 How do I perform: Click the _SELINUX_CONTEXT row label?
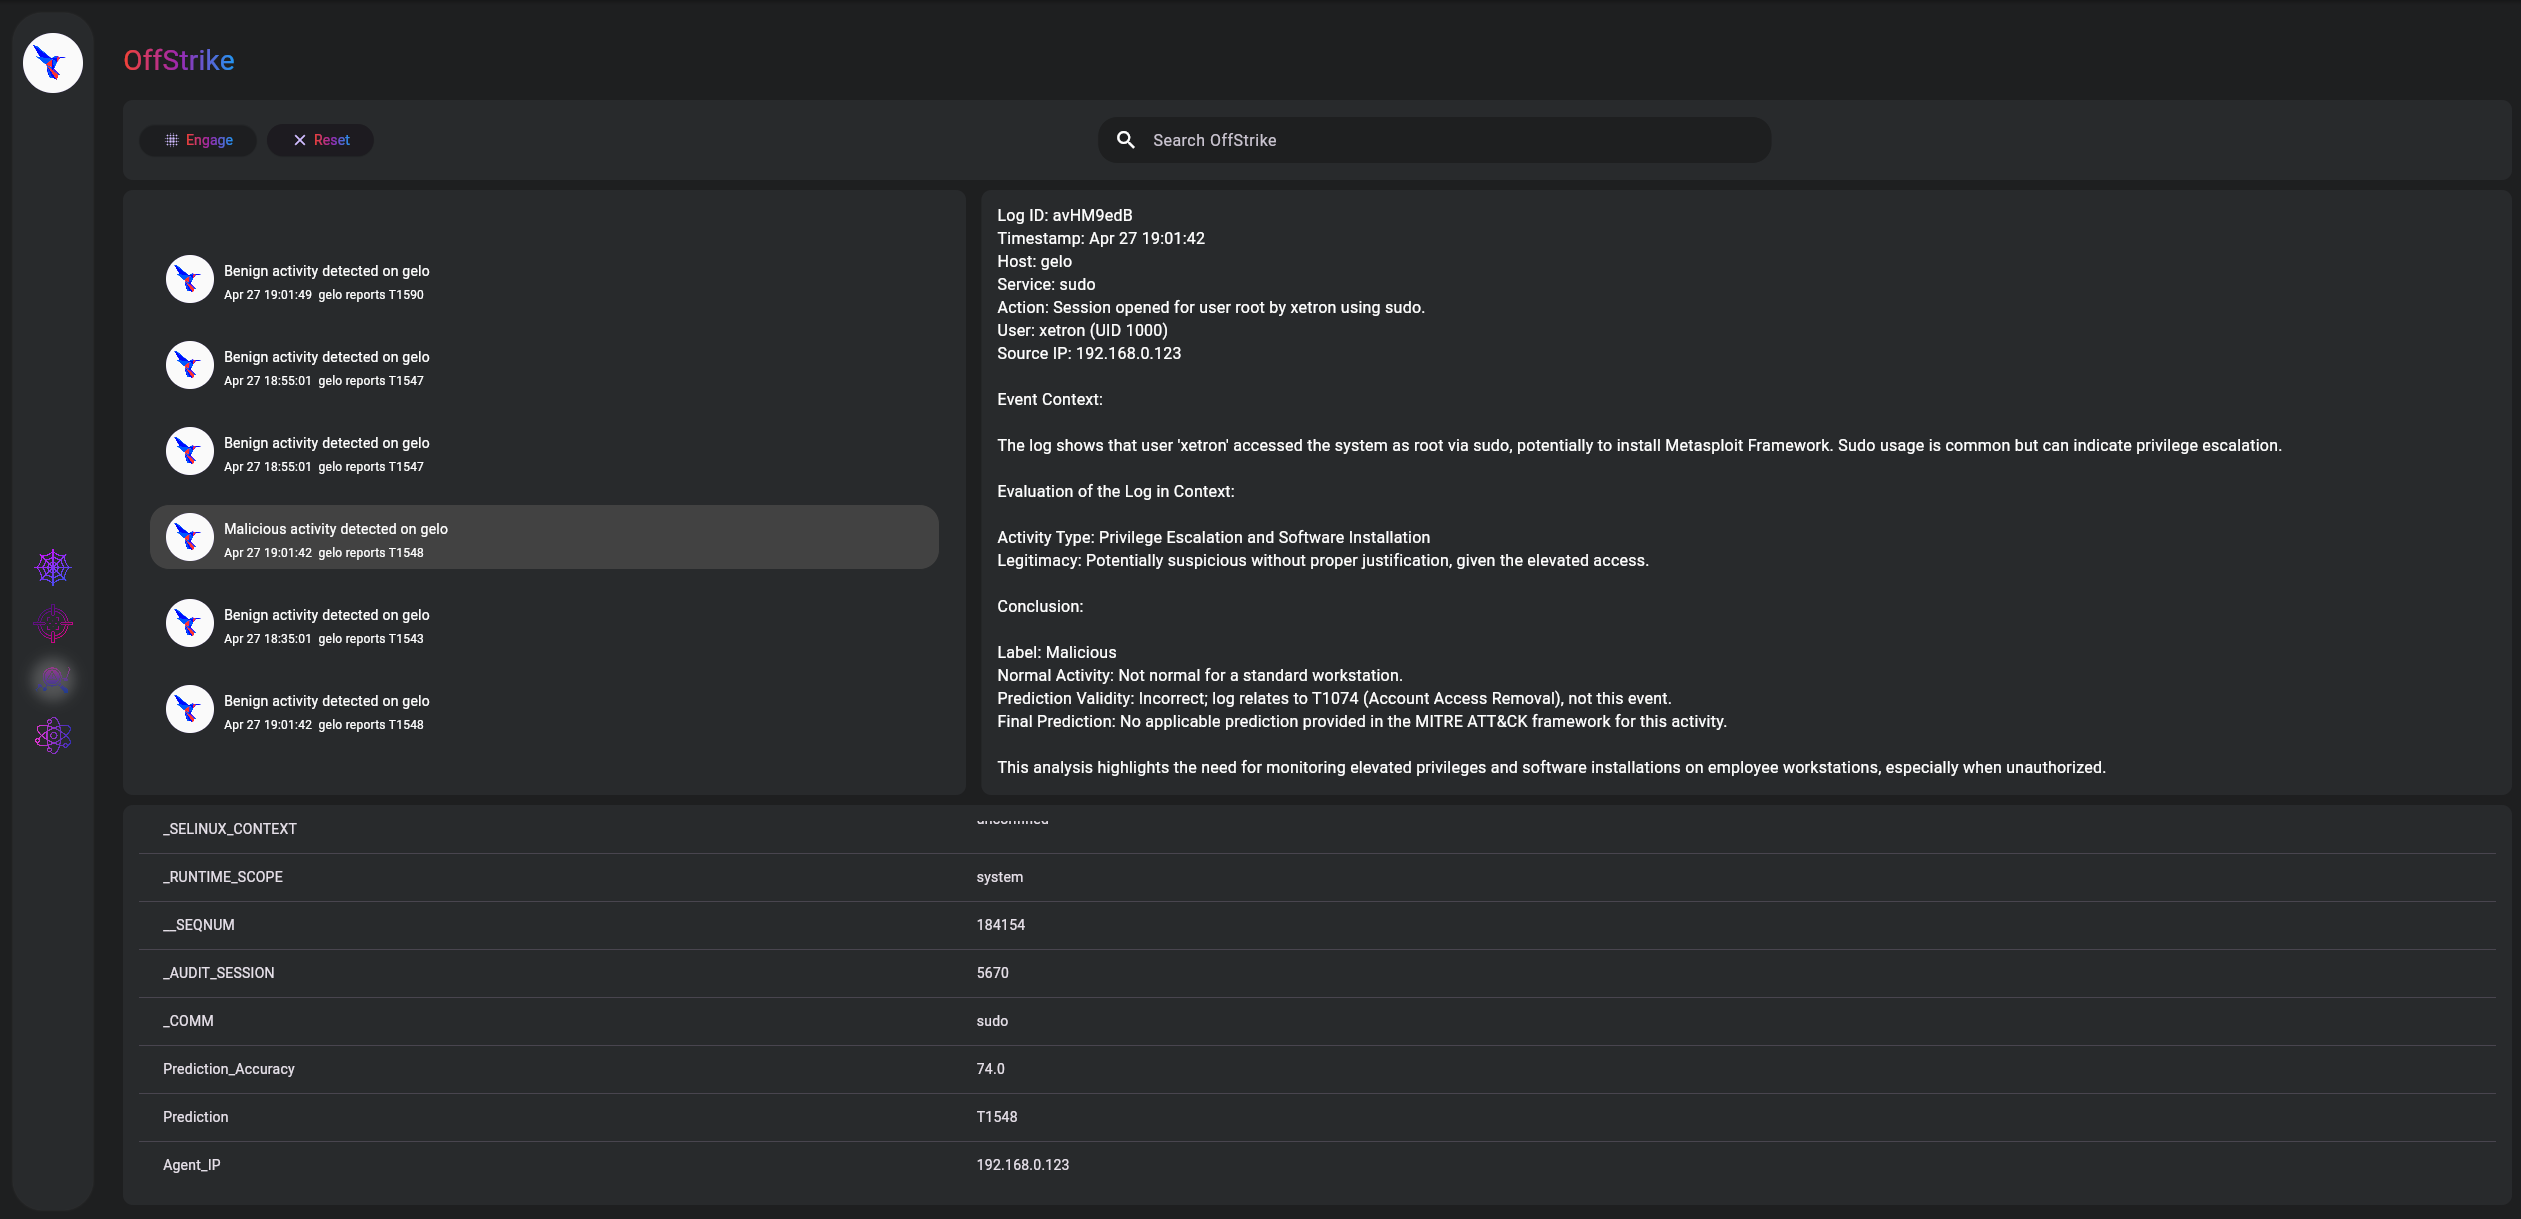pyautogui.click(x=230, y=829)
